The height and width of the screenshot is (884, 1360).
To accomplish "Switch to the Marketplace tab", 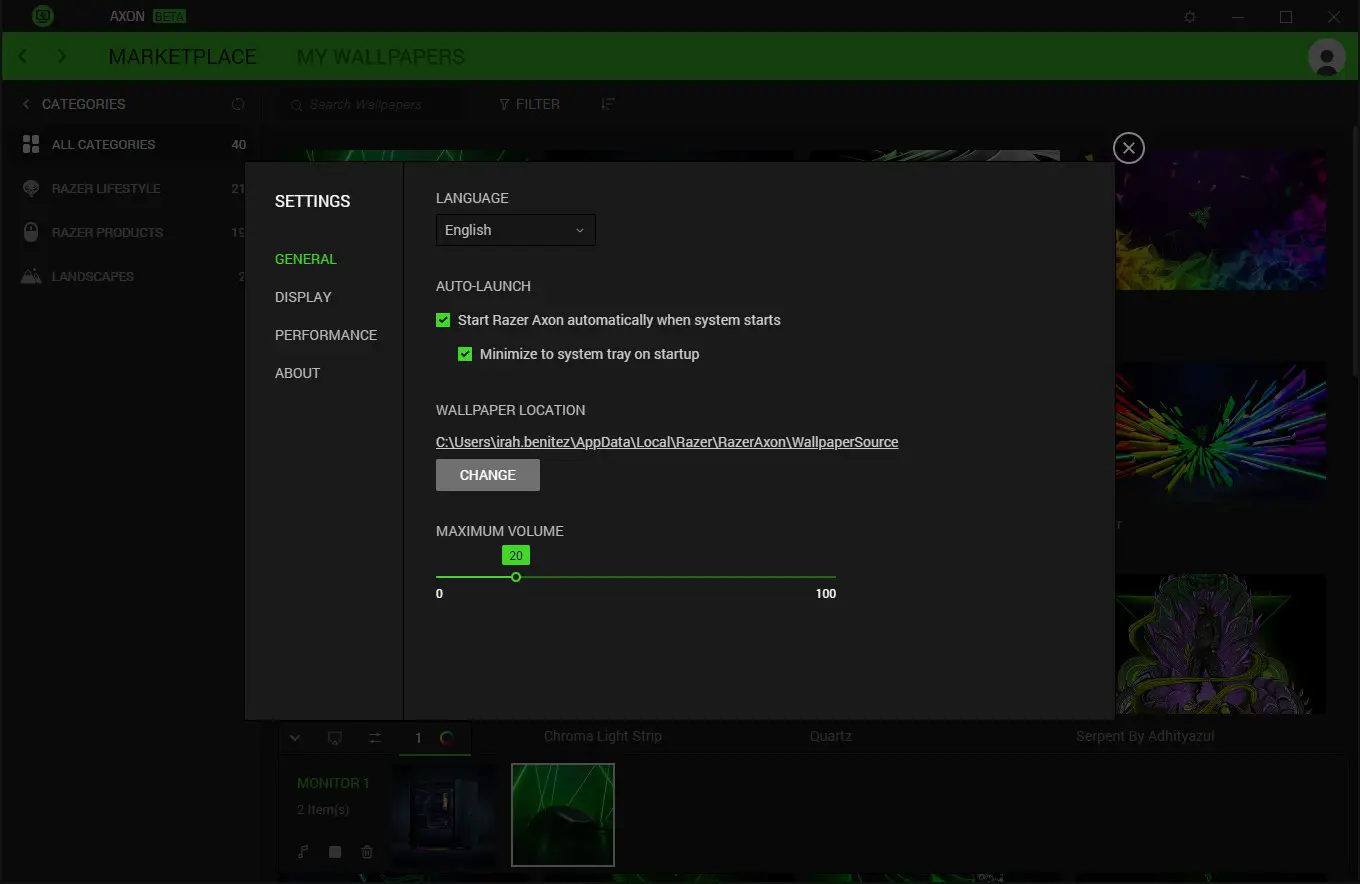I will point(182,57).
